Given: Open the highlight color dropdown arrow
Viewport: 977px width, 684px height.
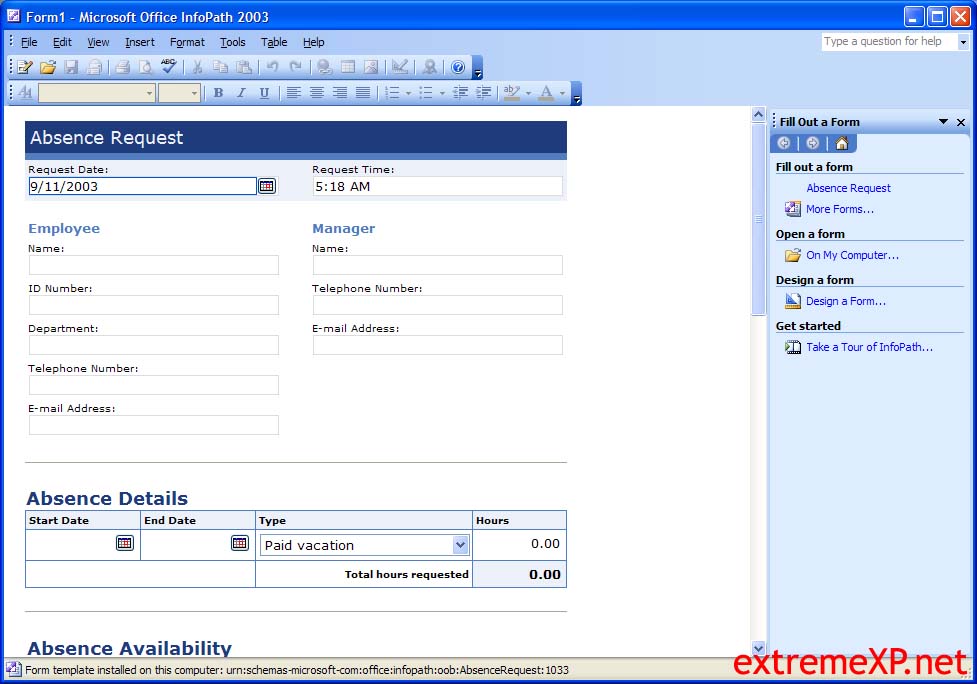Looking at the screenshot, I should tap(528, 93).
